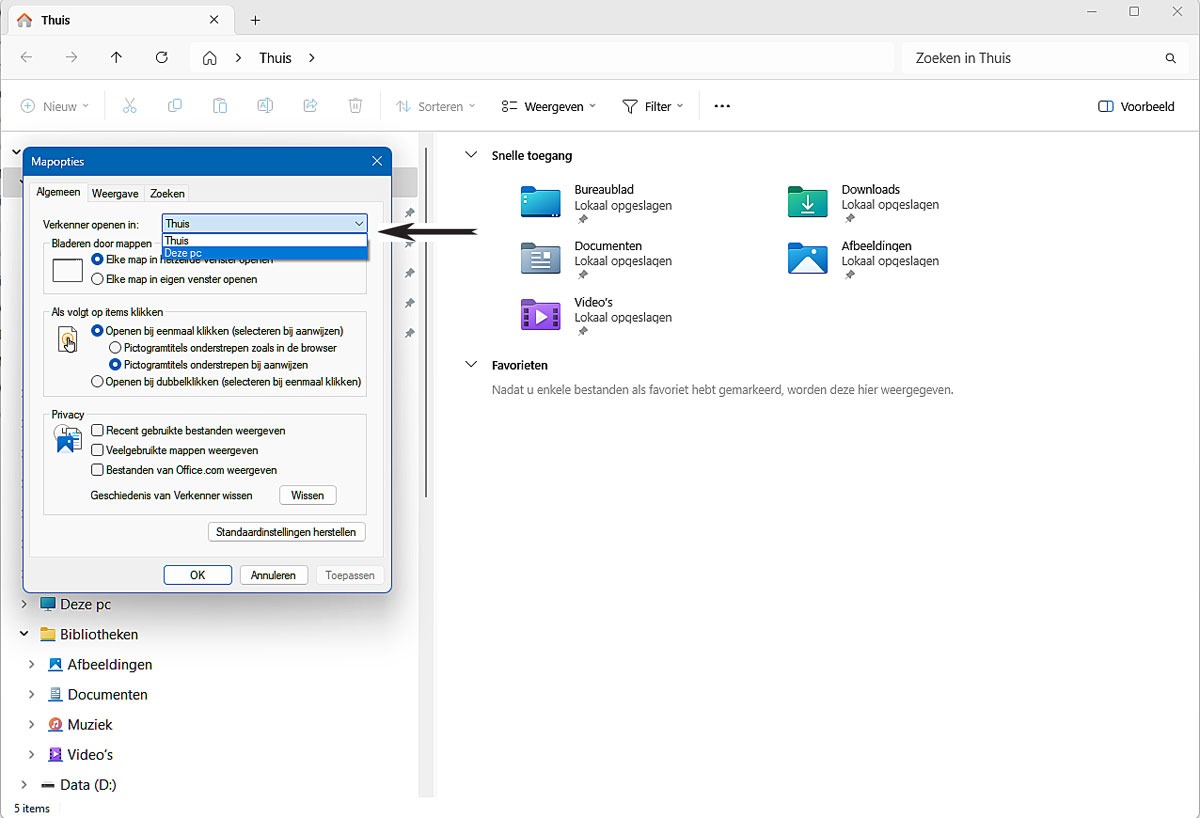Open the Downloads folder icon
The height and width of the screenshot is (818, 1200).
click(808, 202)
